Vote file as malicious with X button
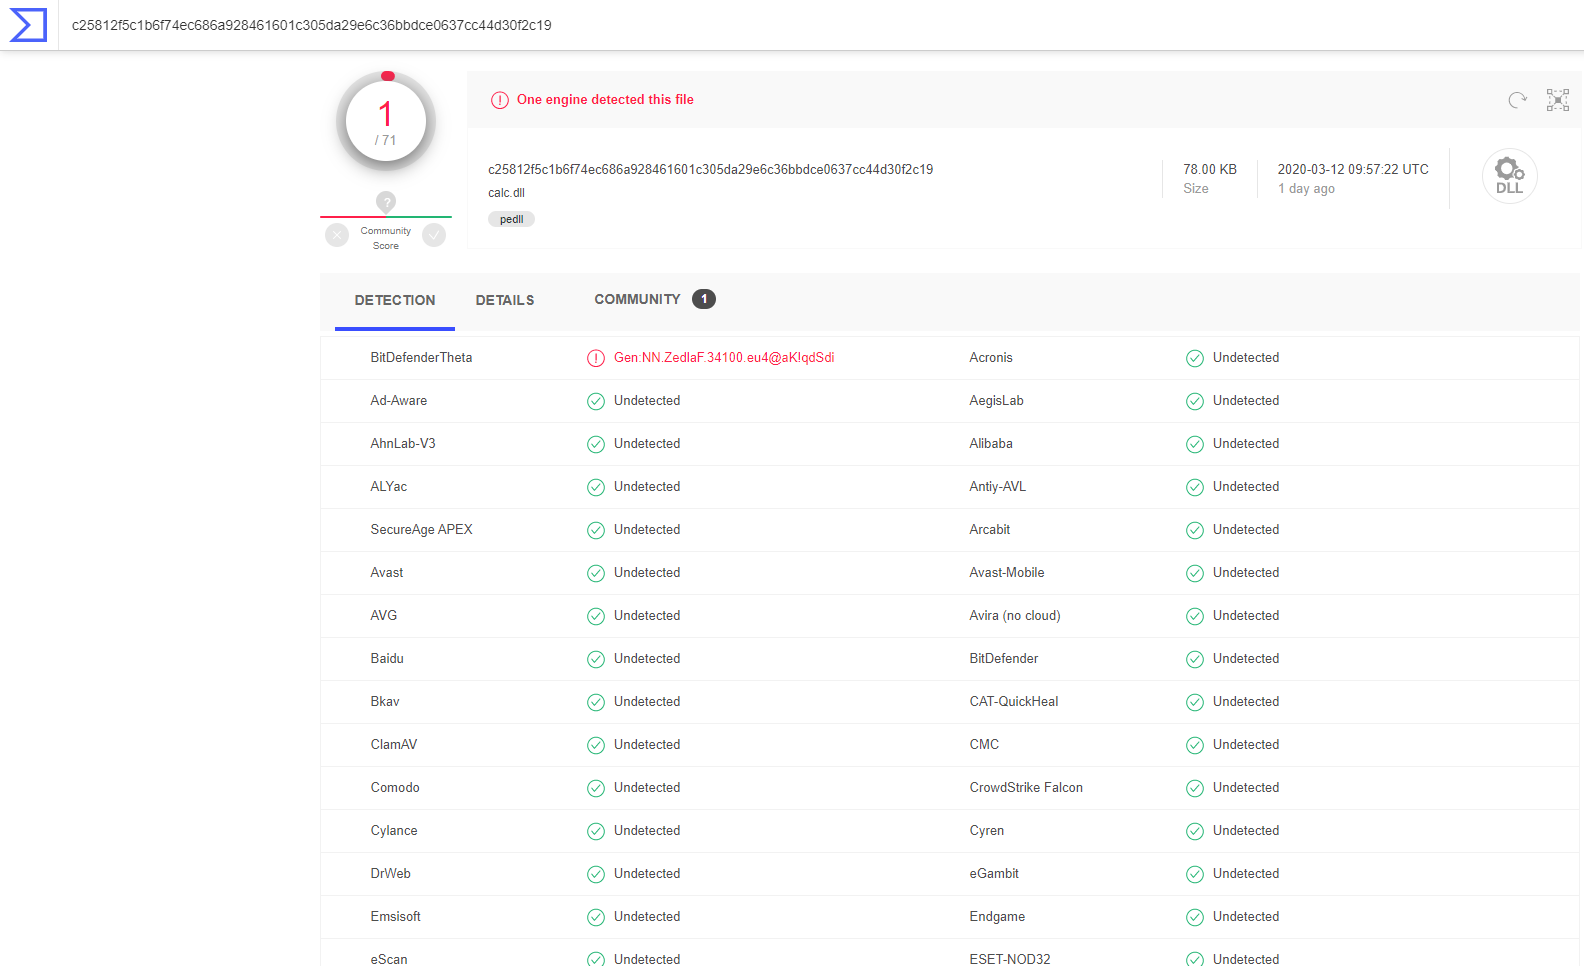1584x976 pixels. pos(337,235)
